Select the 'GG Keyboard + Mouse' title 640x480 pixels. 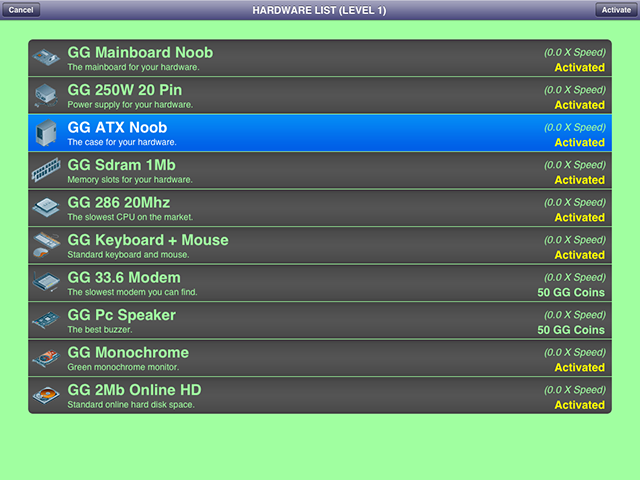tap(148, 240)
